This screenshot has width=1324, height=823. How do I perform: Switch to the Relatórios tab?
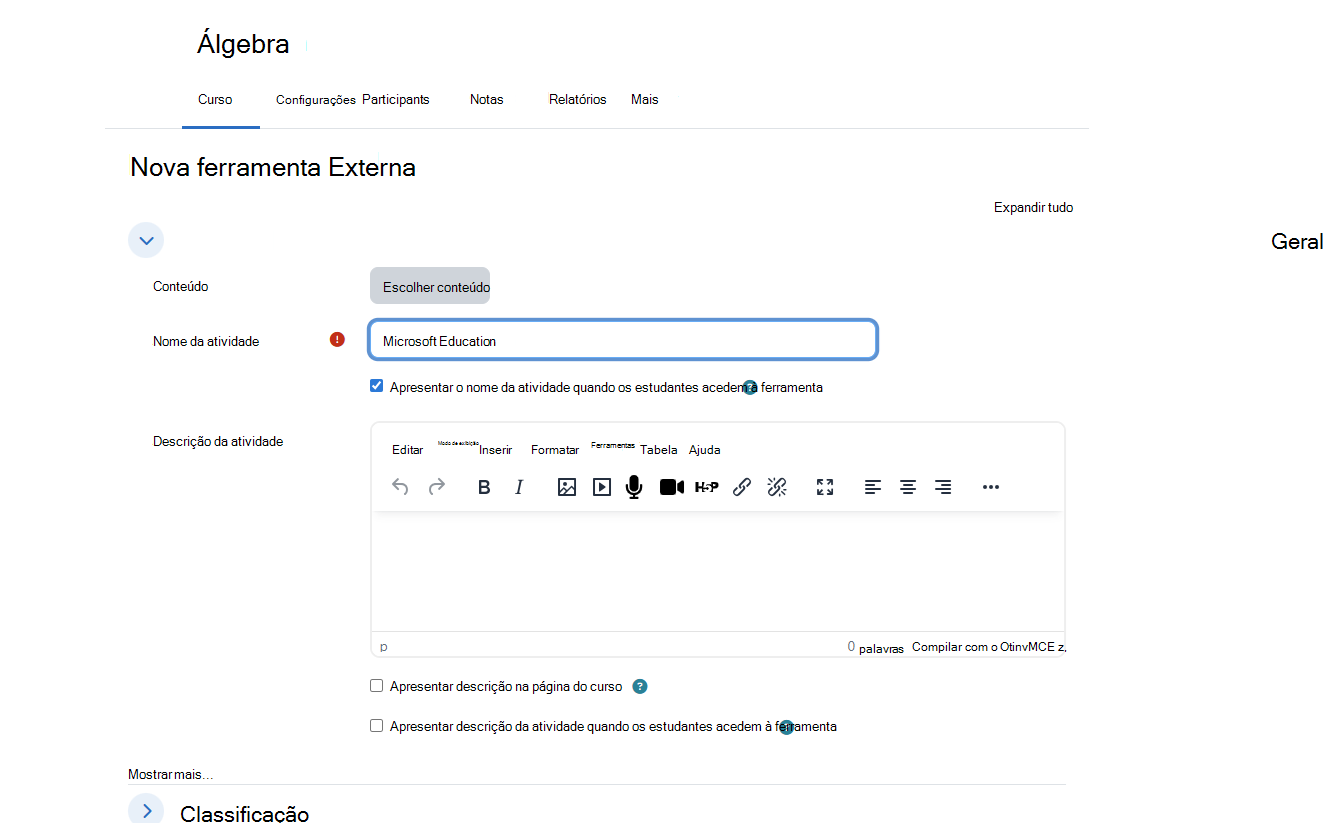pyautogui.click(x=578, y=100)
